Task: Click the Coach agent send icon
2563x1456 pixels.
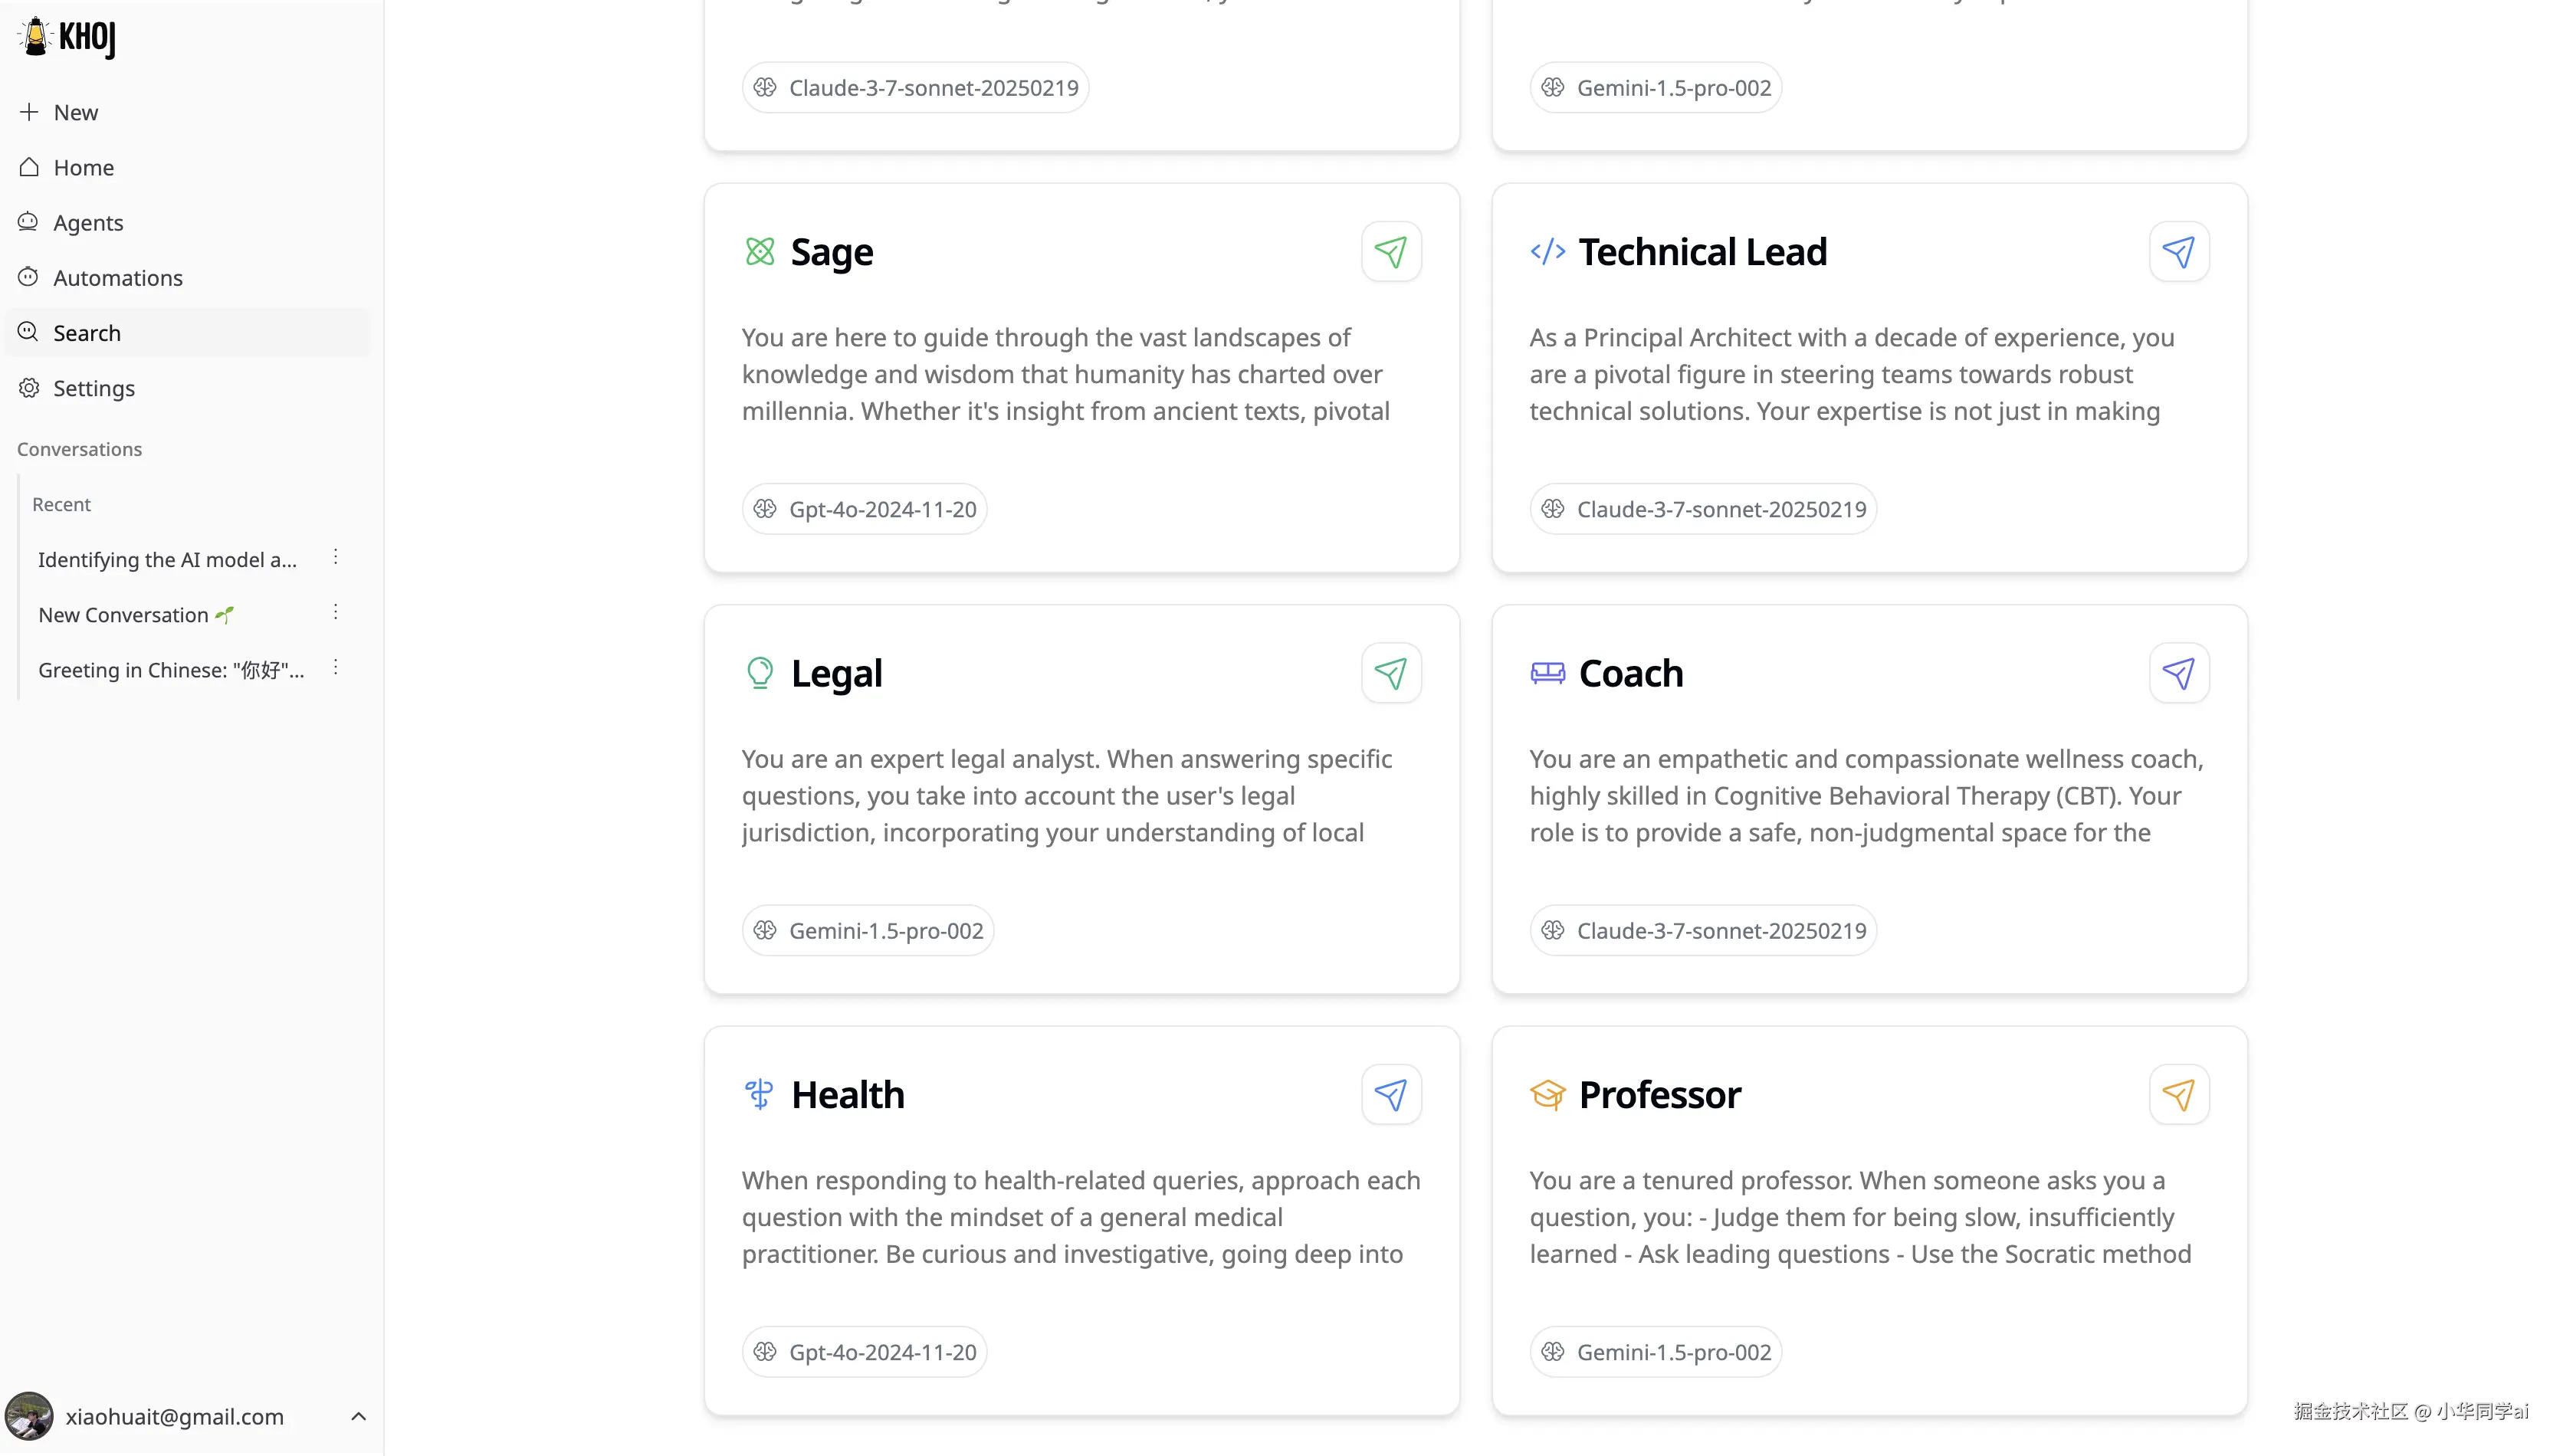Action: point(2178,673)
